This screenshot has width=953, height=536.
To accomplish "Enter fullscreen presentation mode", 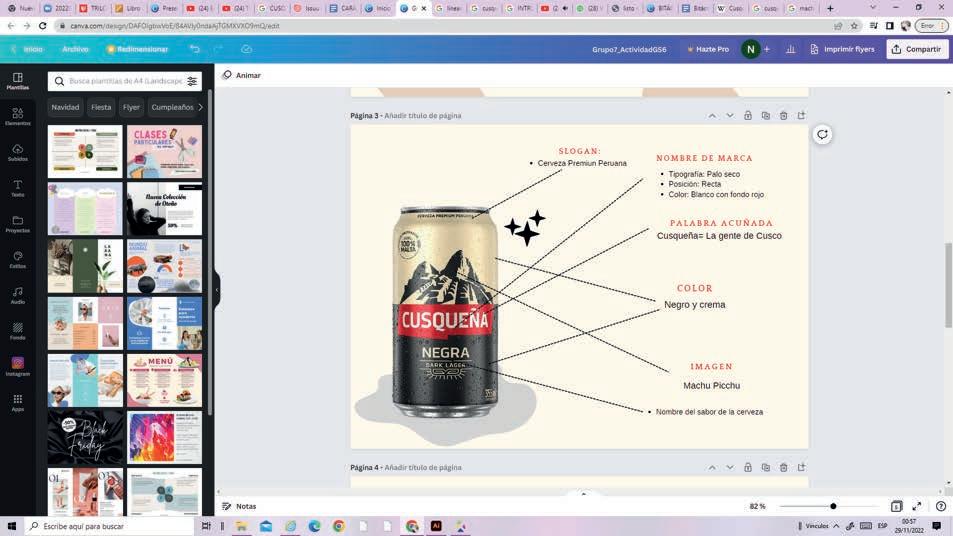I will pos(917,506).
